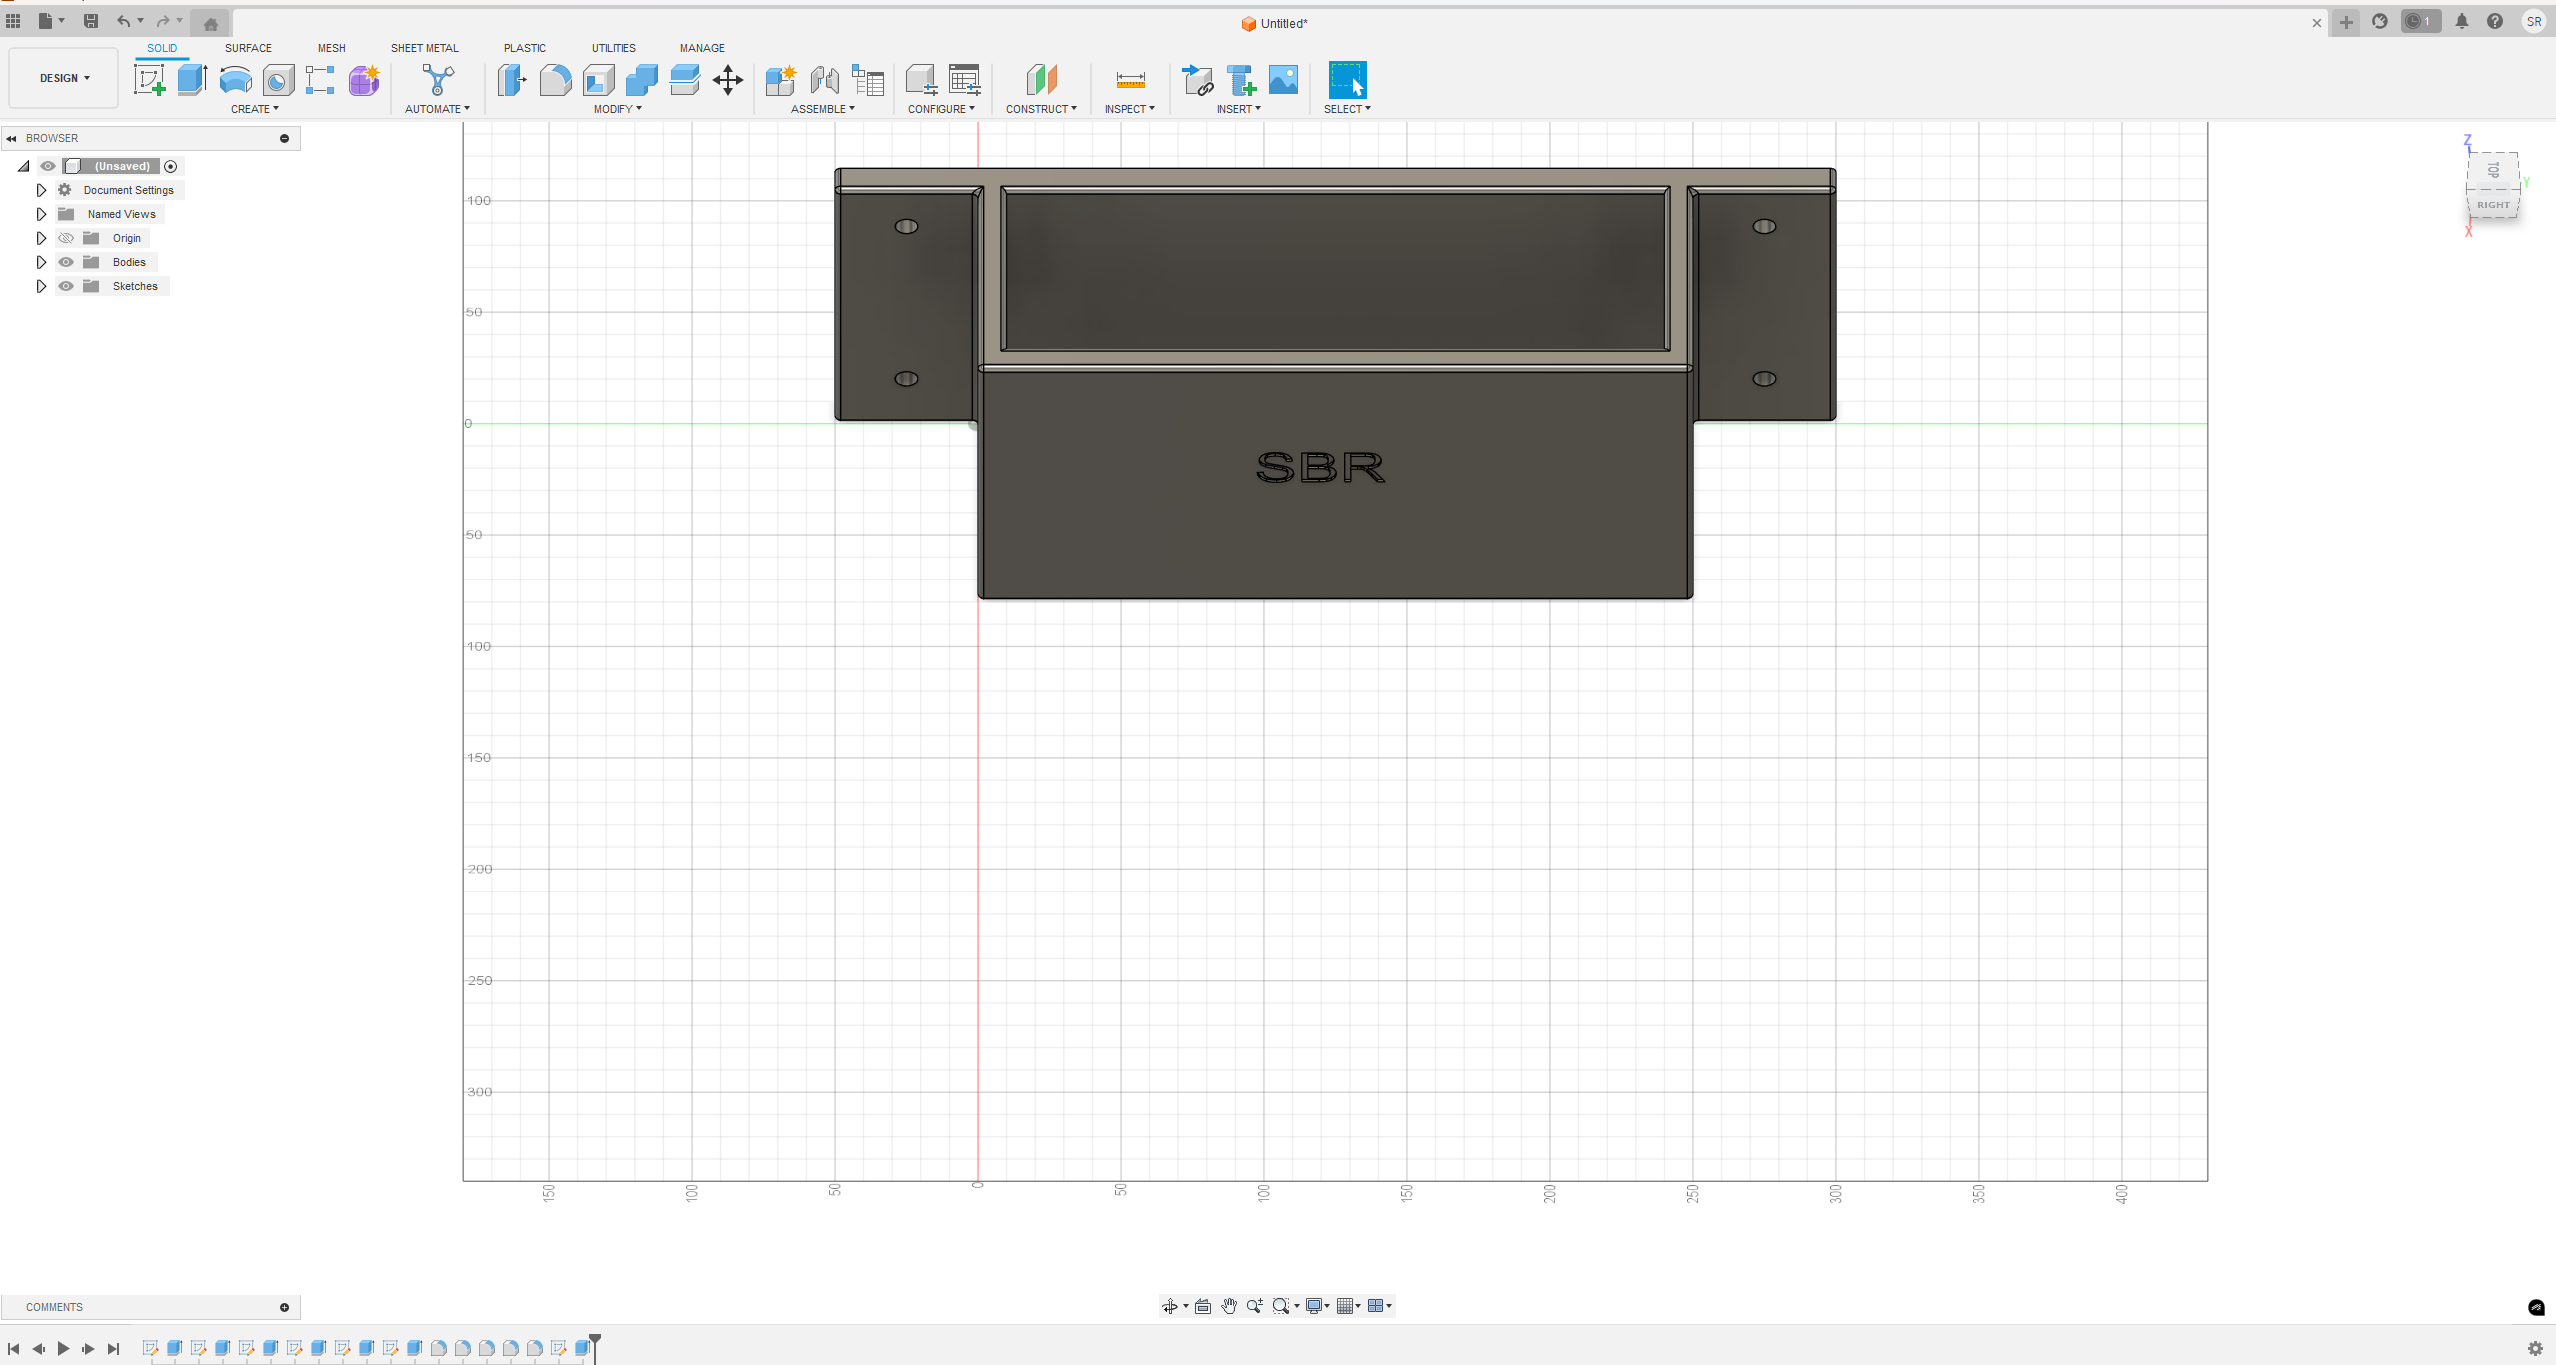Open the INSPECT menu

(1130, 109)
